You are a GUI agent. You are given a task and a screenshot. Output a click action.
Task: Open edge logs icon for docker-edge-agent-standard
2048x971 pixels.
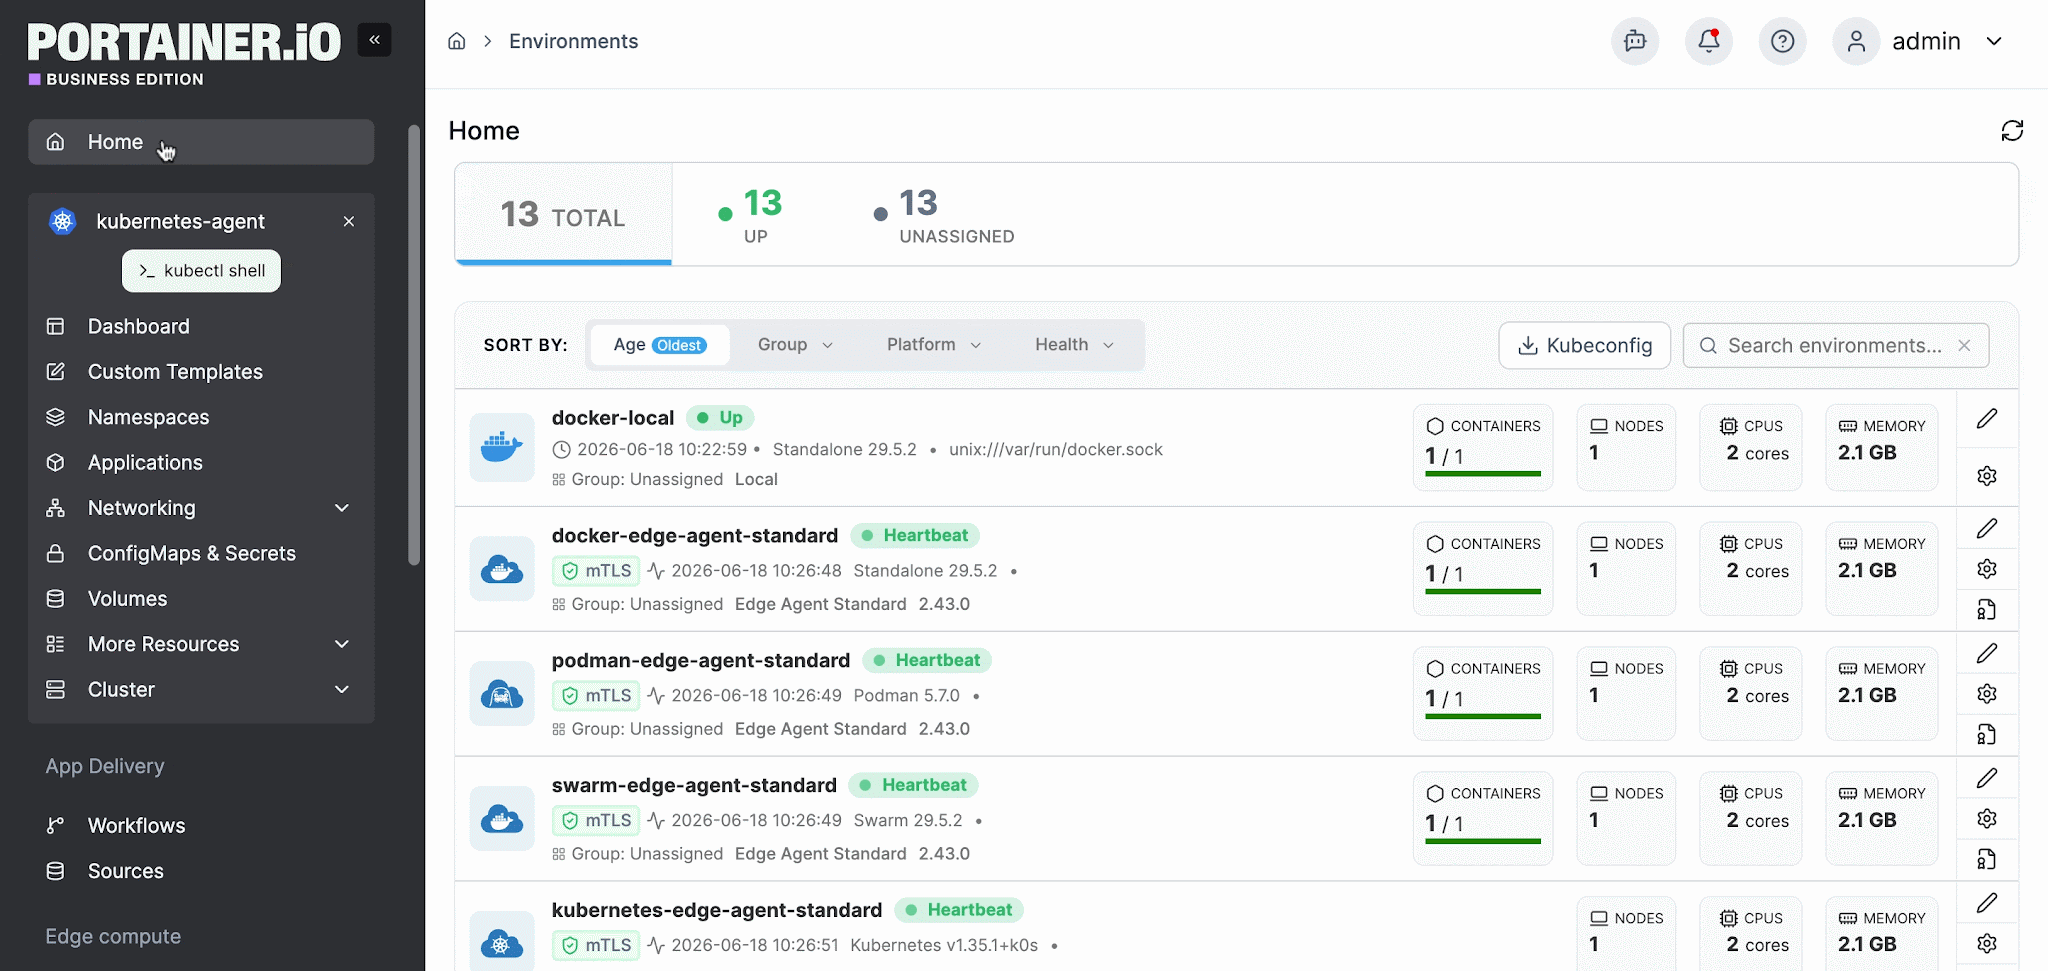1987,609
